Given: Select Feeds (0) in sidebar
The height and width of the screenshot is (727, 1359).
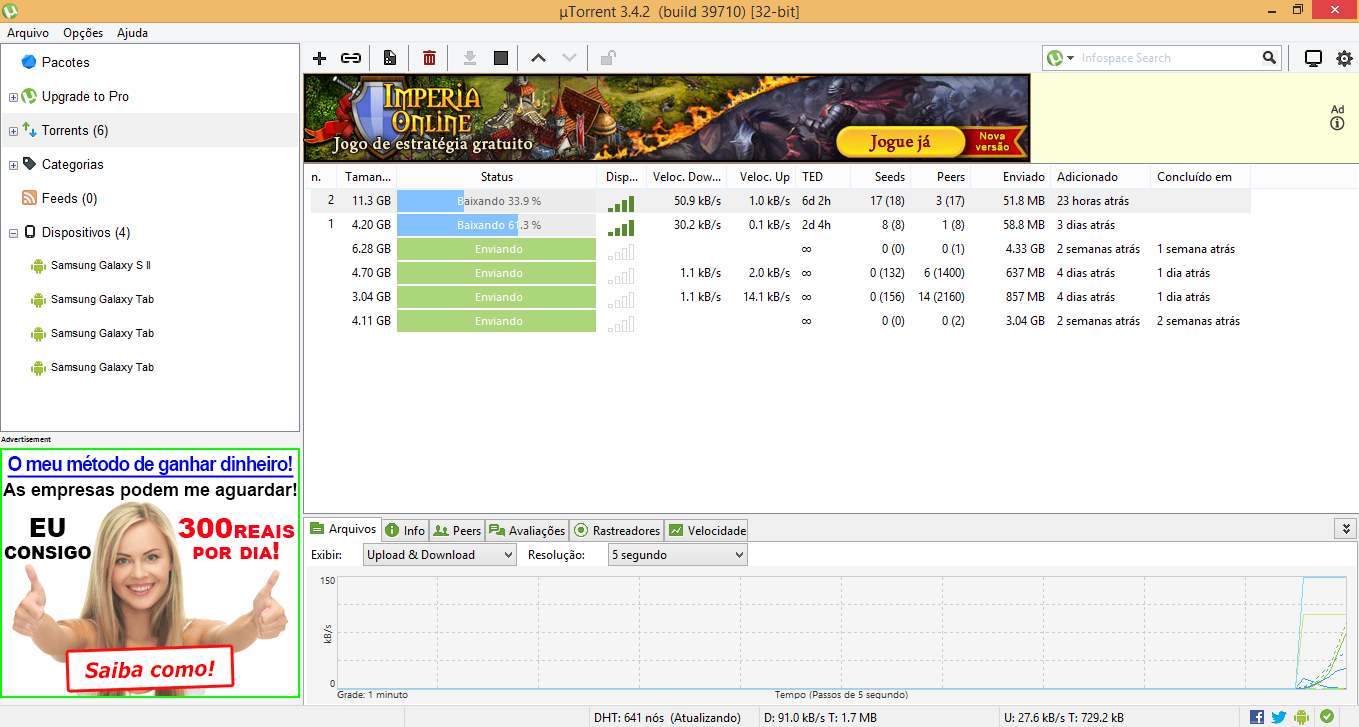Looking at the screenshot, I should (x=69, y=198).
